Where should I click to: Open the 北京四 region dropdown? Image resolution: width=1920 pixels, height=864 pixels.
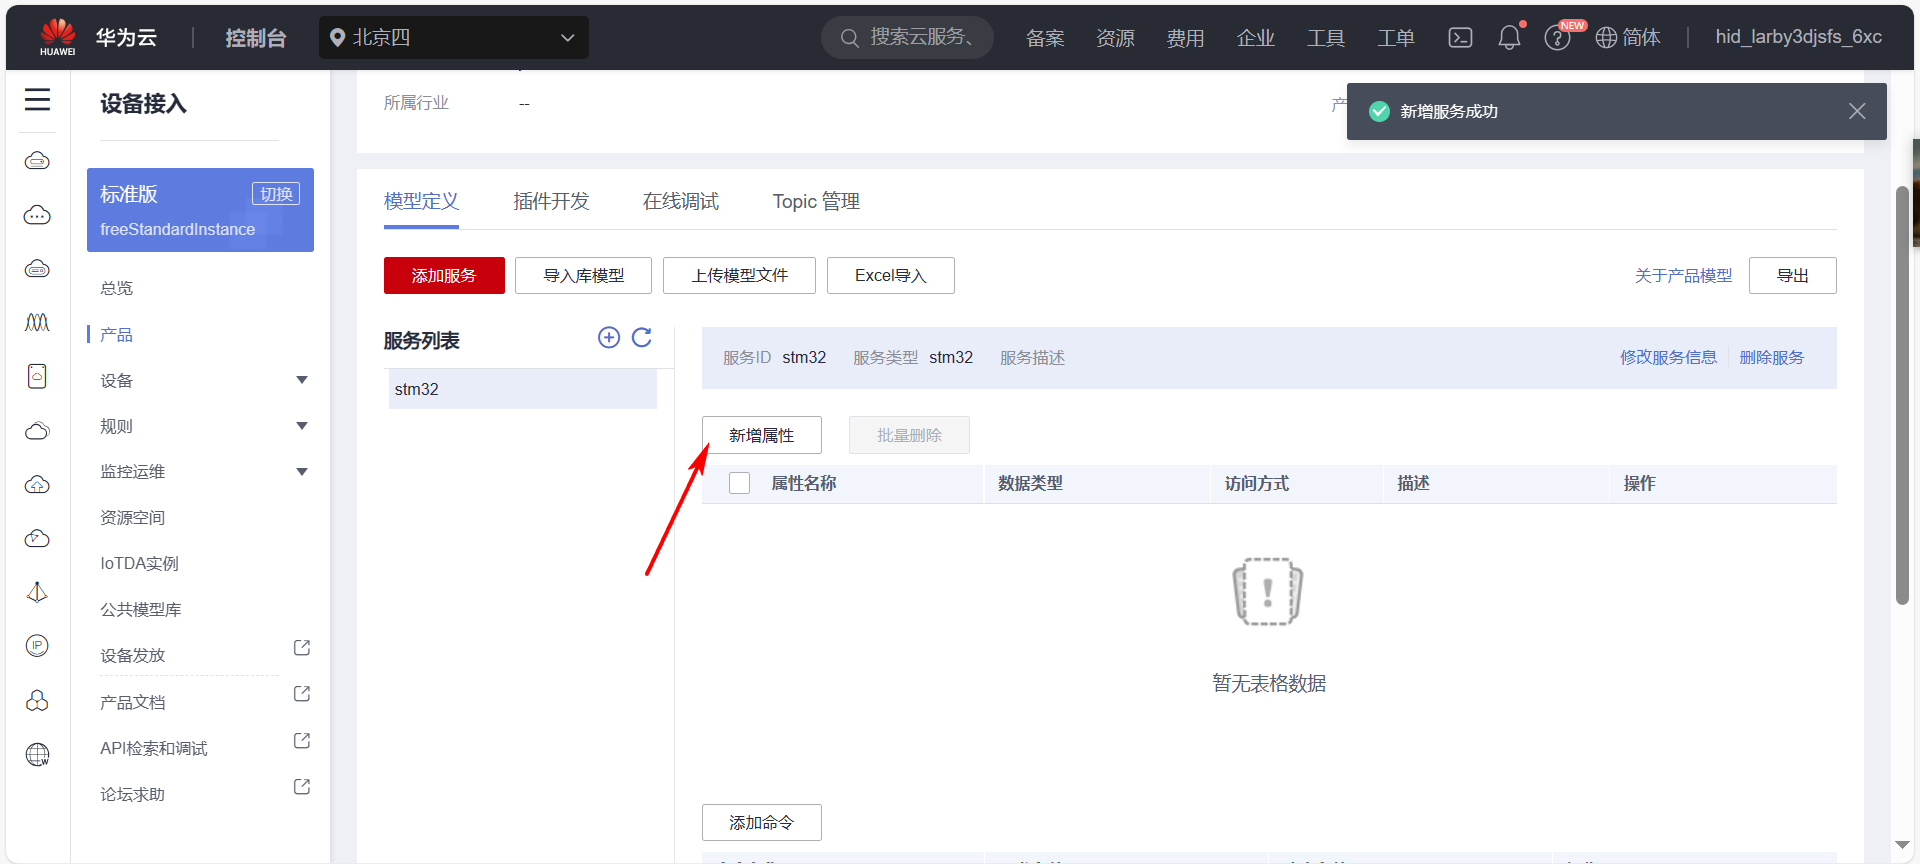(453, 38)
